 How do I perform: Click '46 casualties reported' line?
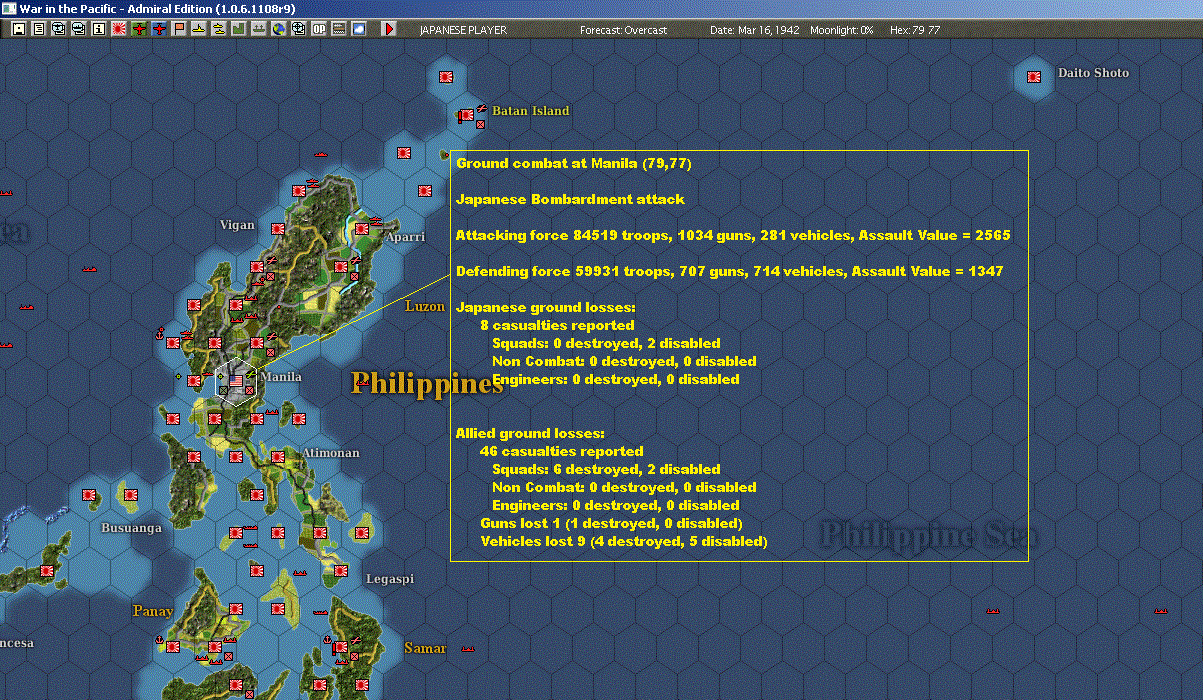[x=562, y=451]
